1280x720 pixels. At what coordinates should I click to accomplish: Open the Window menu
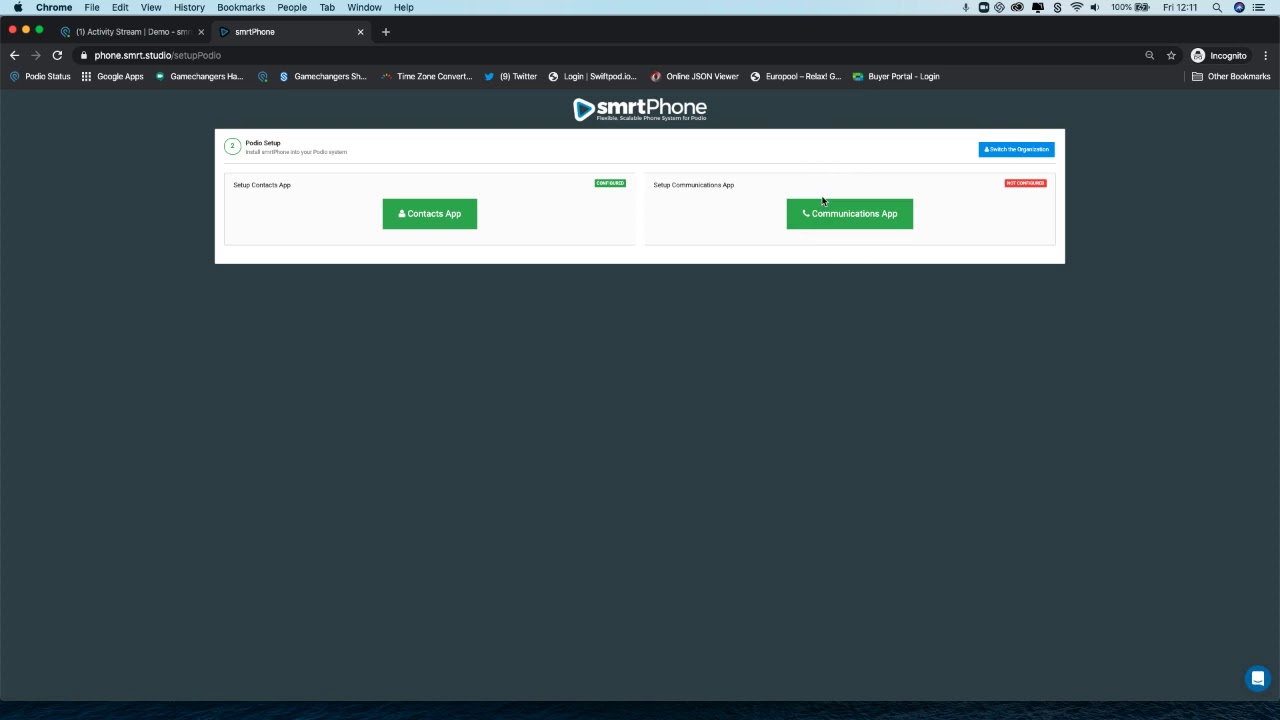pos(364,7)
